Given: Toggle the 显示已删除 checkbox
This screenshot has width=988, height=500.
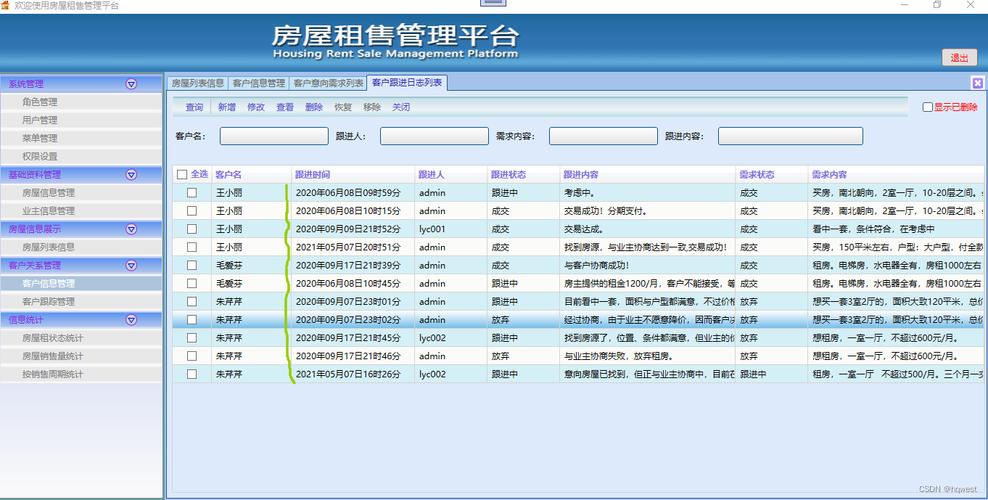Looking at the screenshot, I should (928, 107).
